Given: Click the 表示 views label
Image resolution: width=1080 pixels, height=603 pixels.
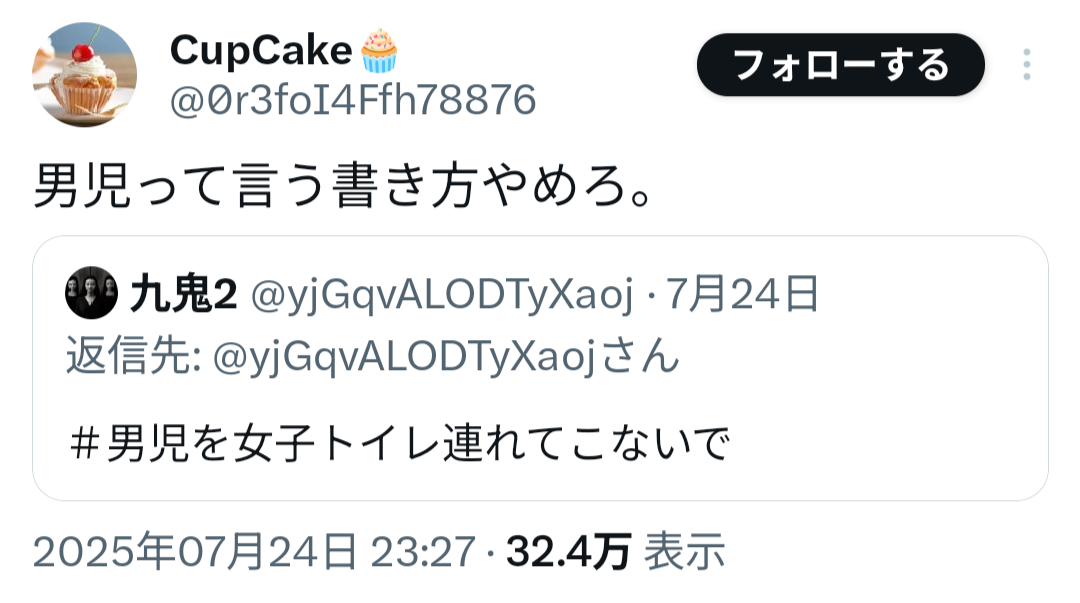Looking at the screenshot, I should (x=684, y=552).
